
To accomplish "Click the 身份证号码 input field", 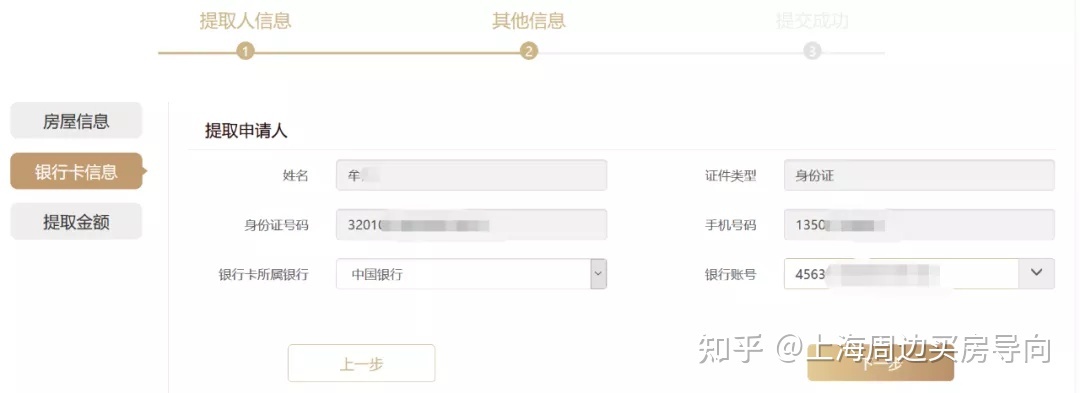I will [471, 224].
